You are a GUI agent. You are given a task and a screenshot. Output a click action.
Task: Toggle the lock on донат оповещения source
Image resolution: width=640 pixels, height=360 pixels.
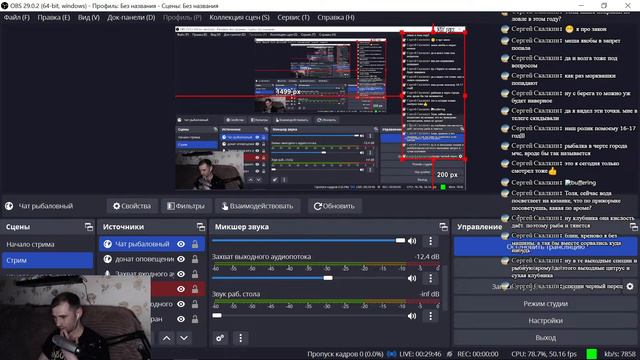195,259
